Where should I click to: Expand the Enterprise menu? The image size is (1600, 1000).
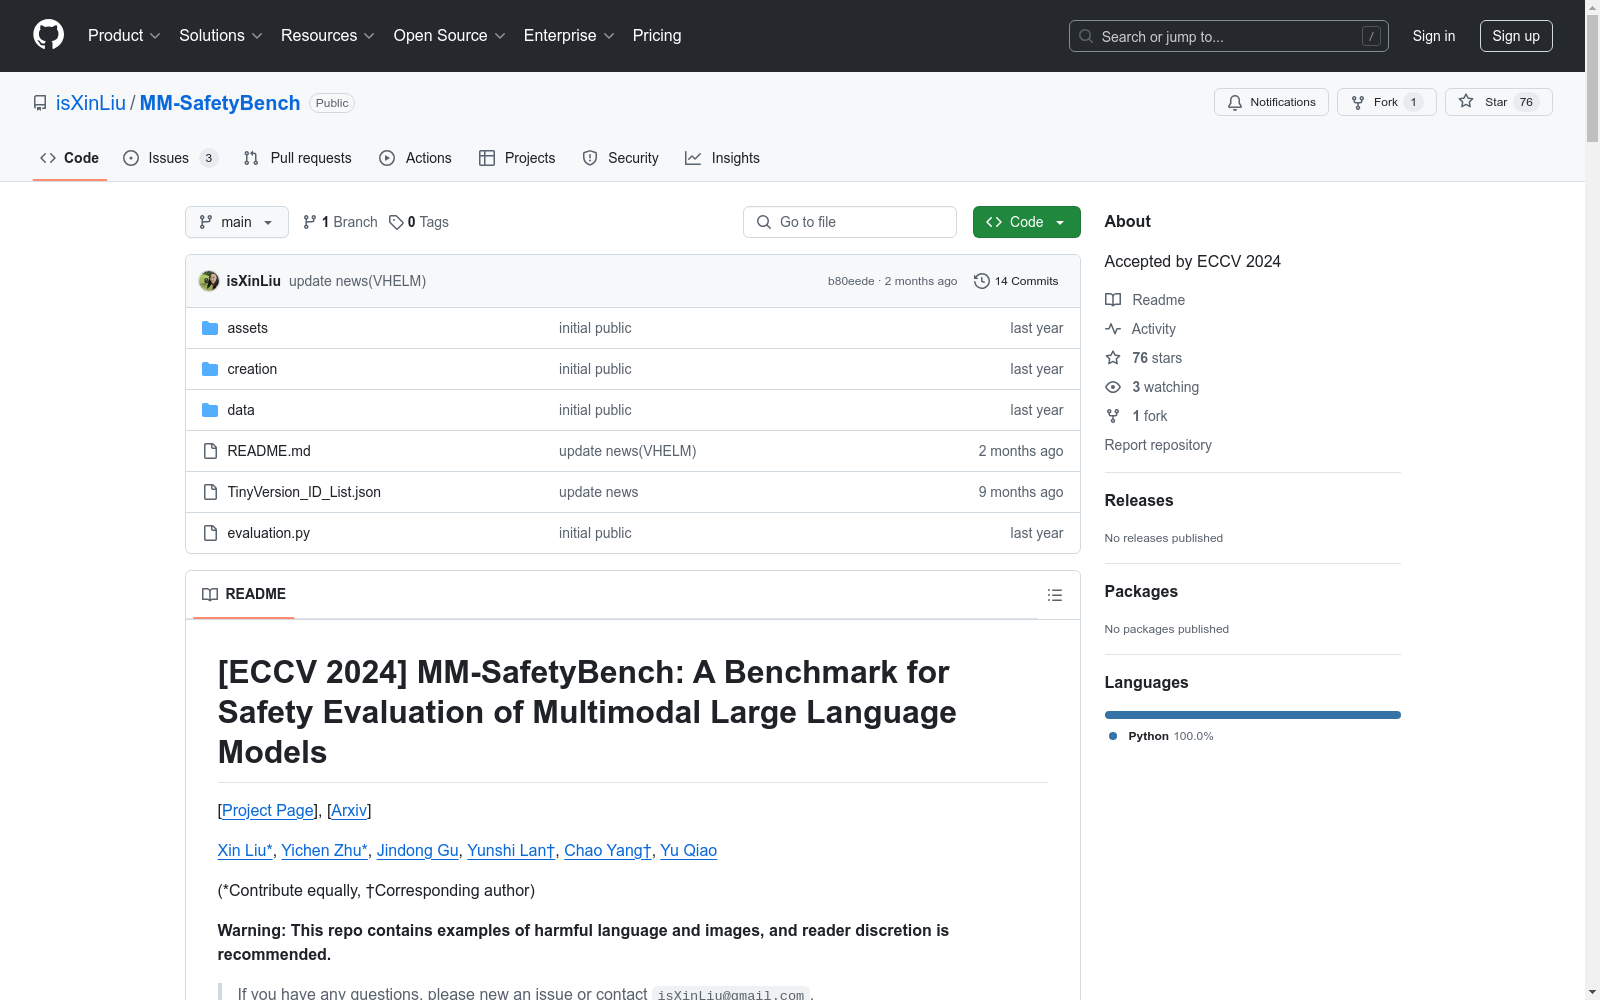click(569, 36)
